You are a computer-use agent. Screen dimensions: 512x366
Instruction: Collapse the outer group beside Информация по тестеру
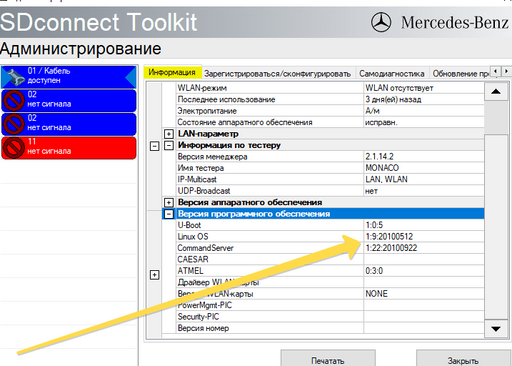pyautogui.click(x=154, y=146)
